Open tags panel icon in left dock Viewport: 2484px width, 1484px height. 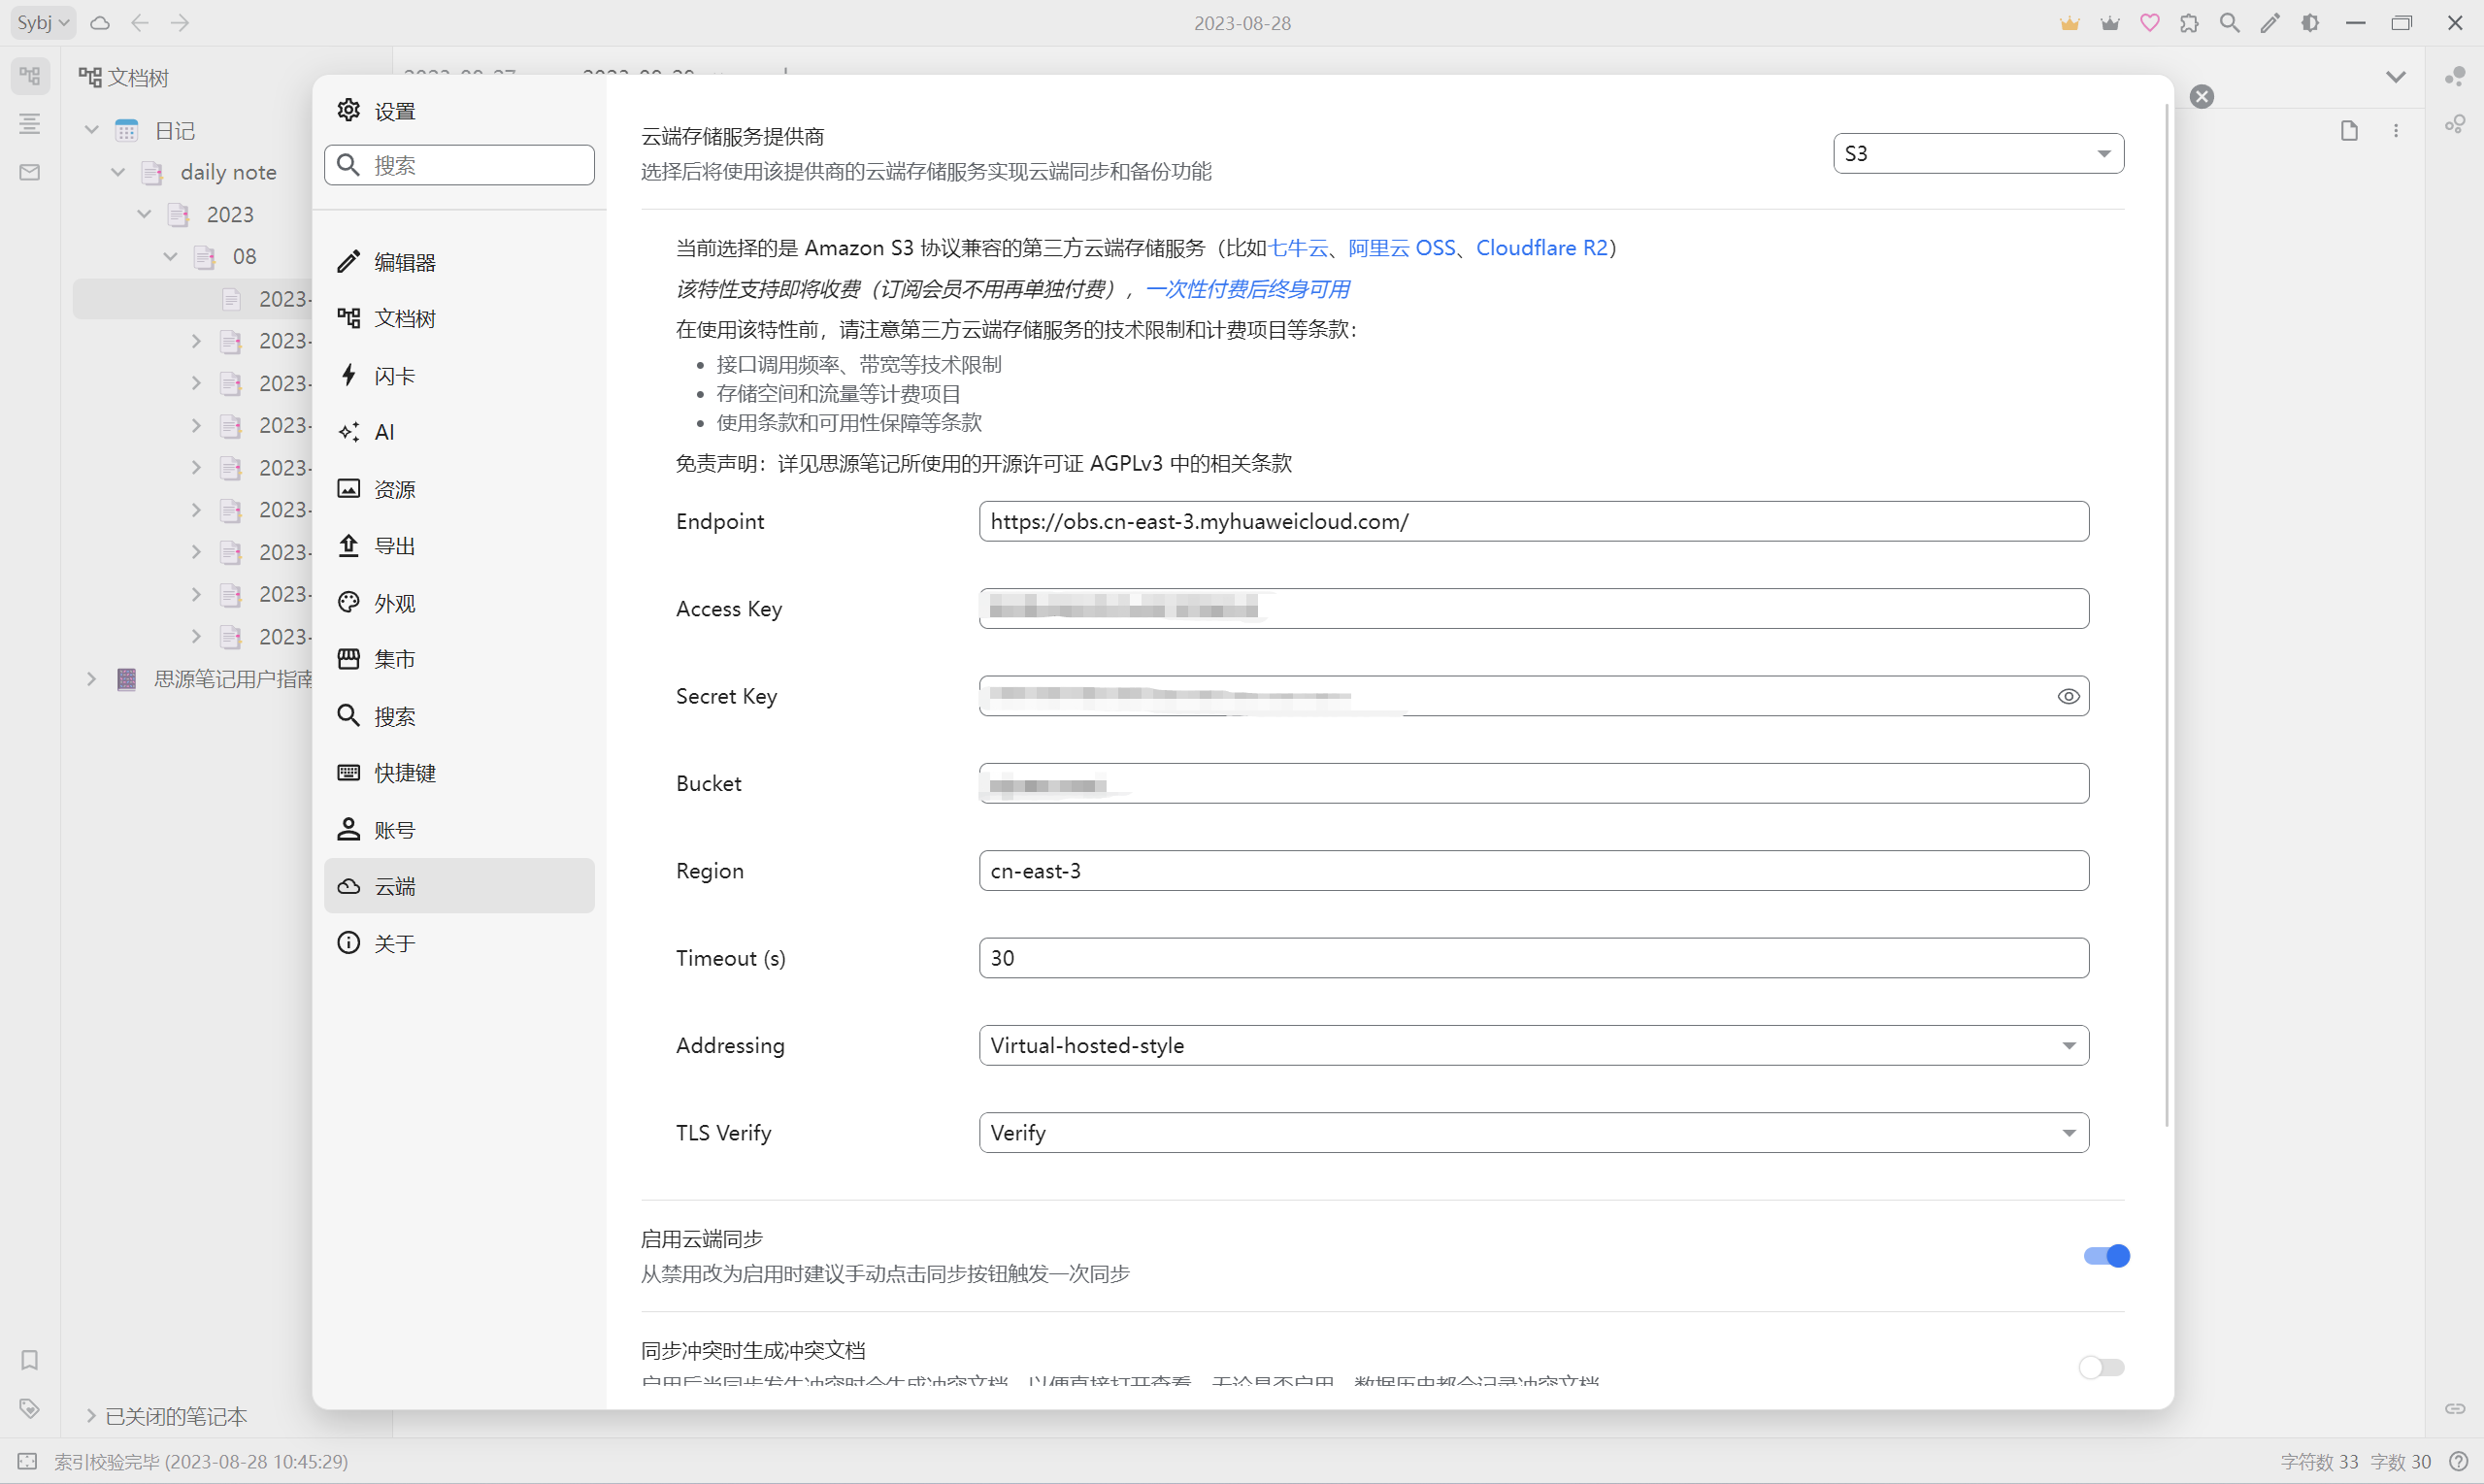click(30, 1408)
